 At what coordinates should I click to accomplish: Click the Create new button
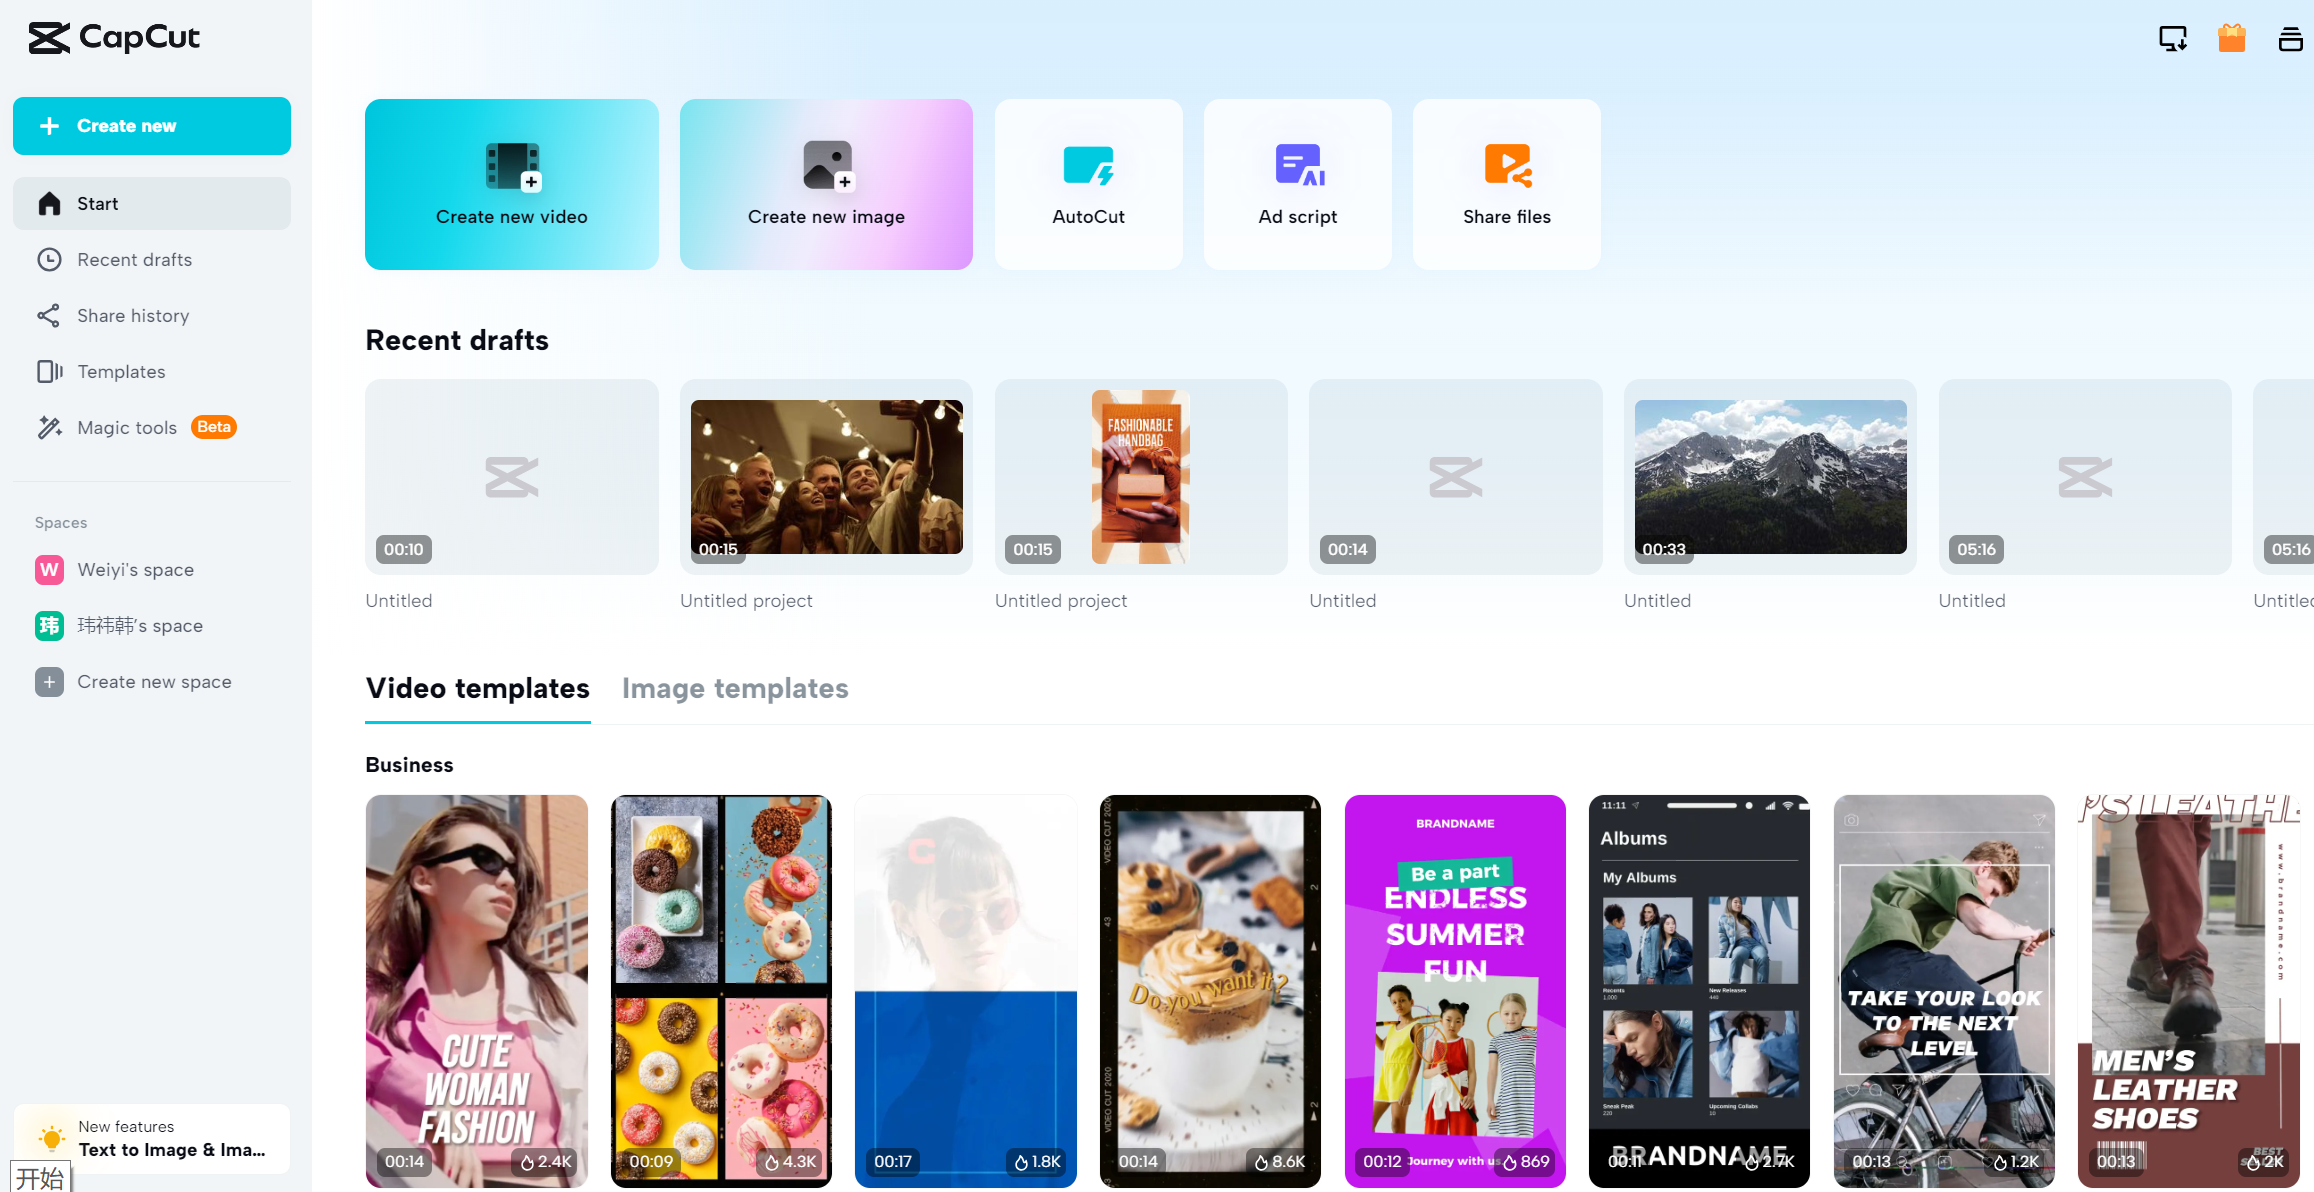[x=151, y=125]
